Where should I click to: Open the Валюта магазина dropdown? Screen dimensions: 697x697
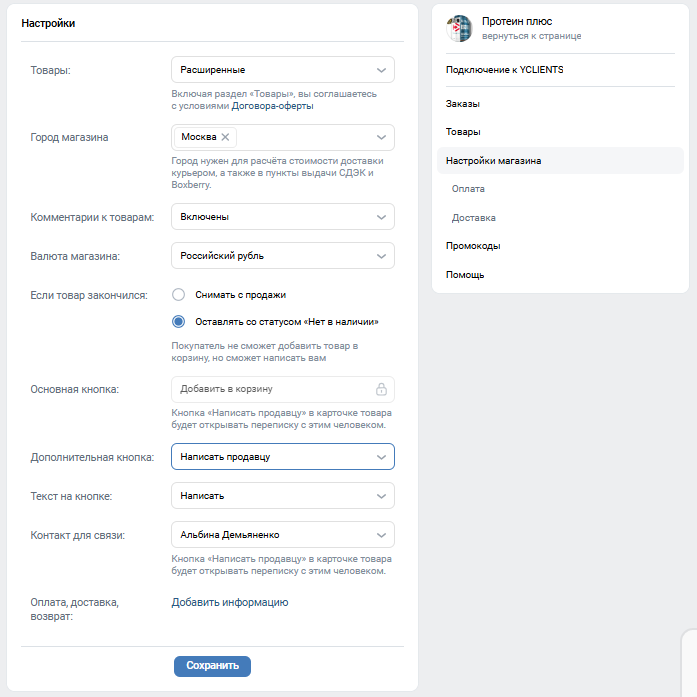point(282,256)
